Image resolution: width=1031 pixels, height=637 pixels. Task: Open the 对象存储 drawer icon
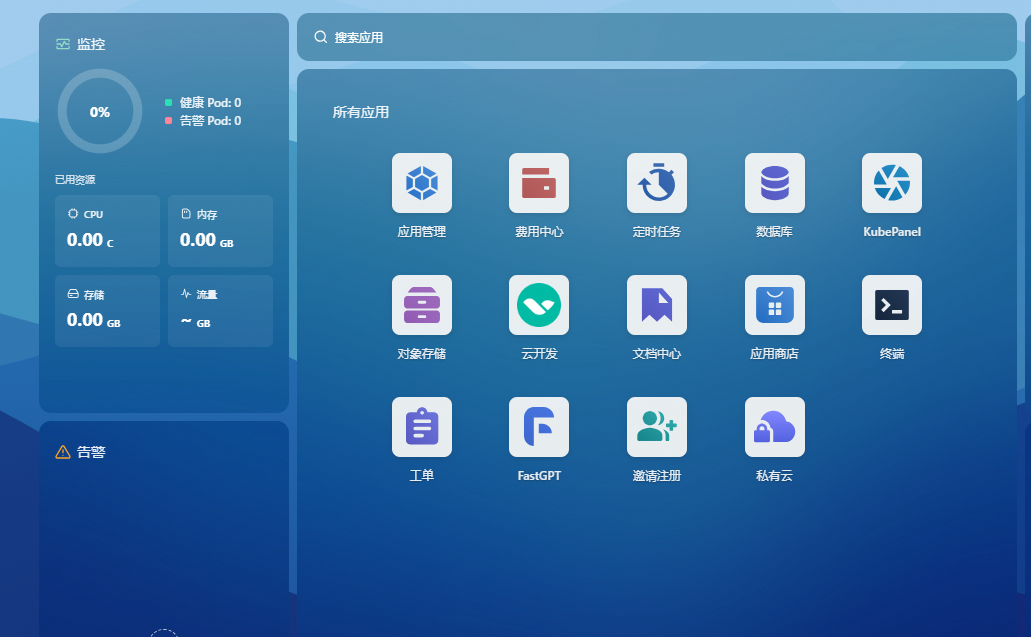tap(421, 305)
